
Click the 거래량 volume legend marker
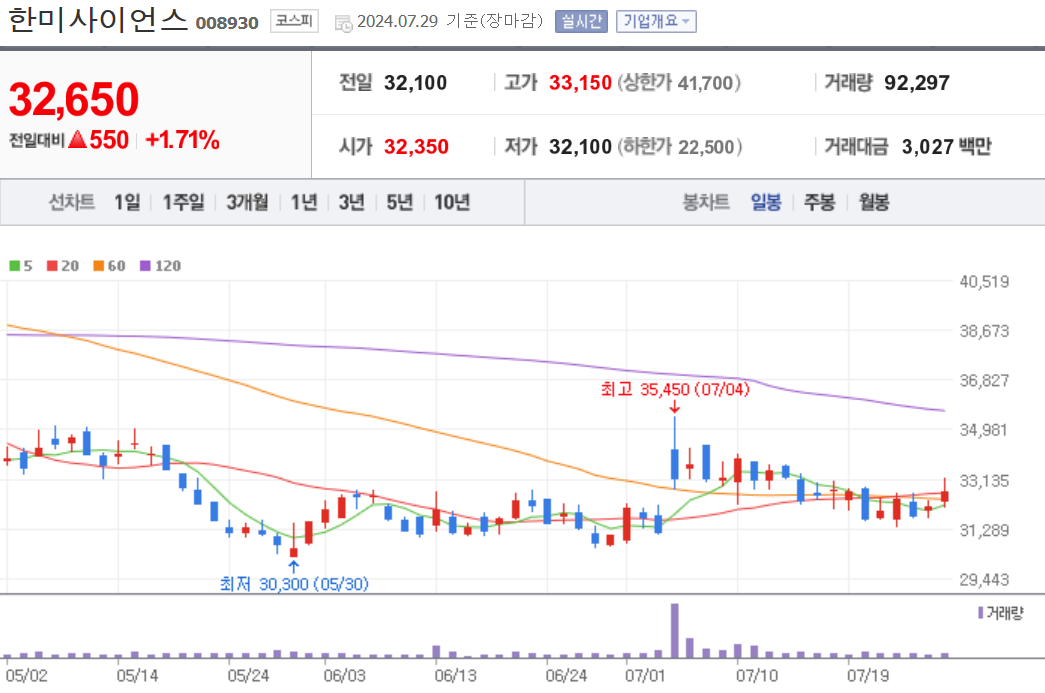tap(980, 612)
